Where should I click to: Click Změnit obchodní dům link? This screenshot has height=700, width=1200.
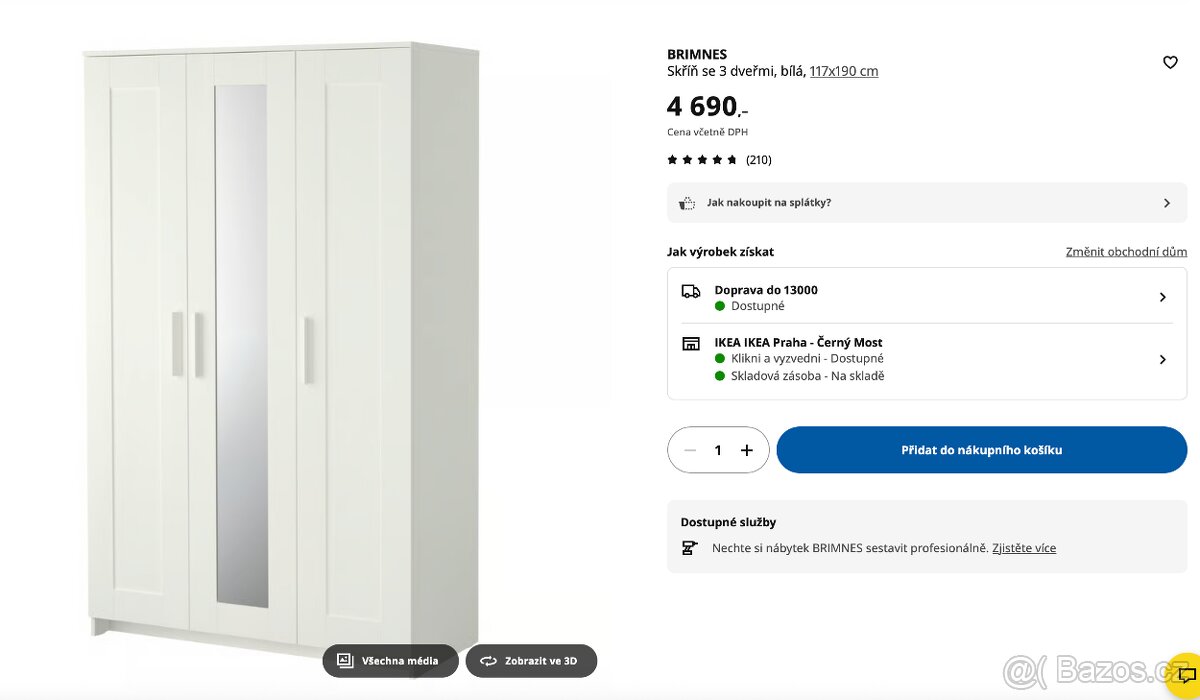point(1126,251)
